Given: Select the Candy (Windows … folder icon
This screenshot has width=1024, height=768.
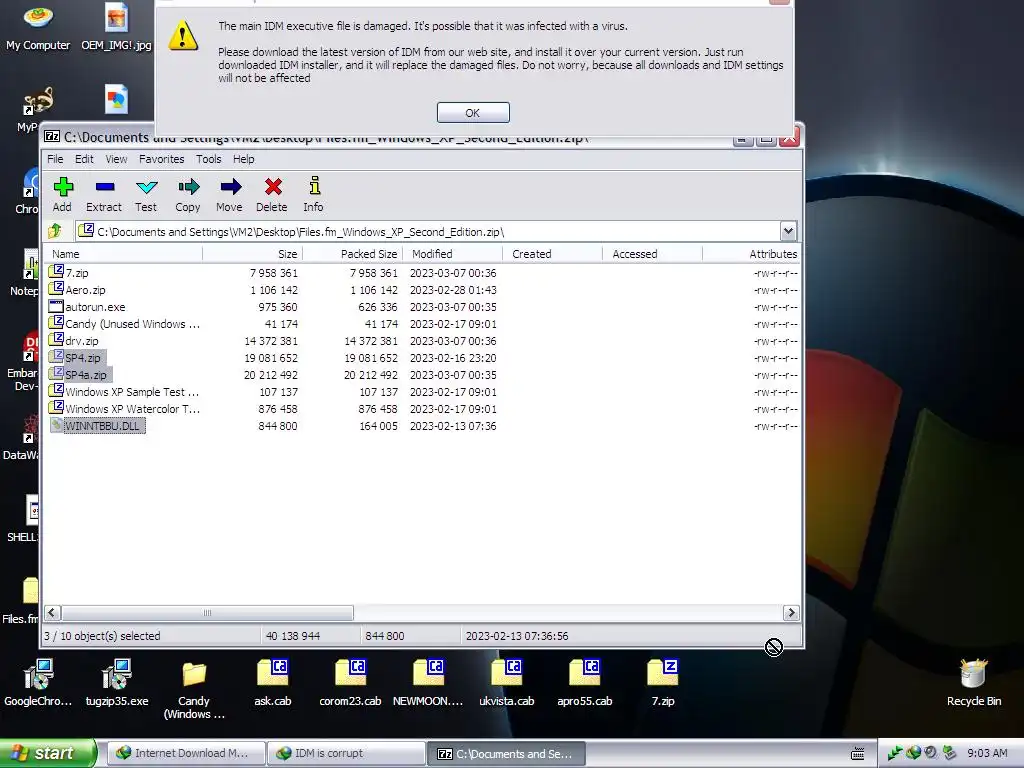Looking at the screenshot, I should pos(194,691).
